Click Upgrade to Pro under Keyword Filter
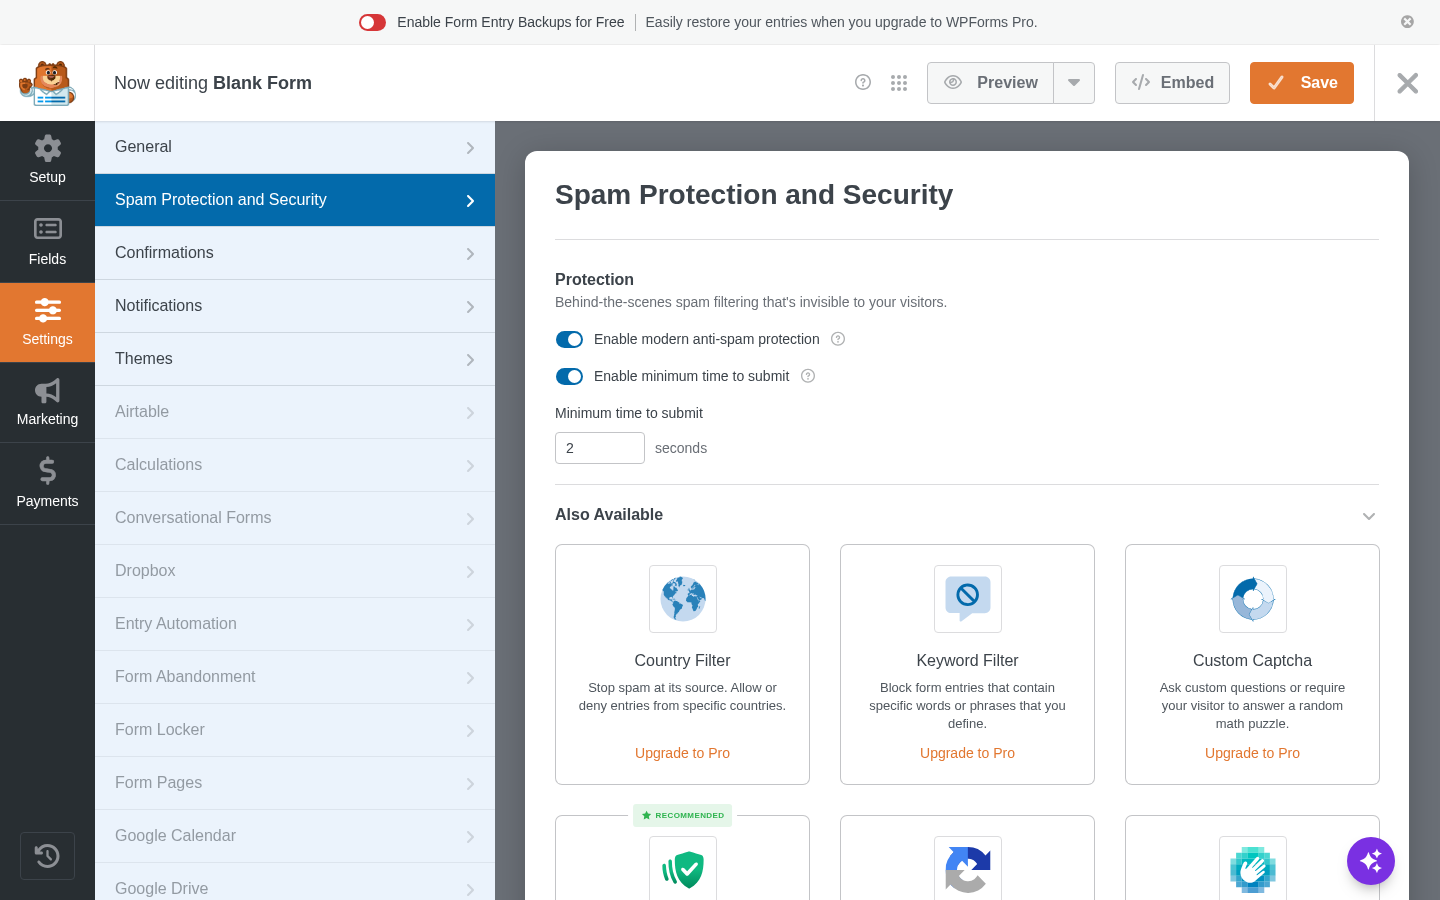Image resolution: width=1440 pixels, height=900 pixels. point(967,753)
